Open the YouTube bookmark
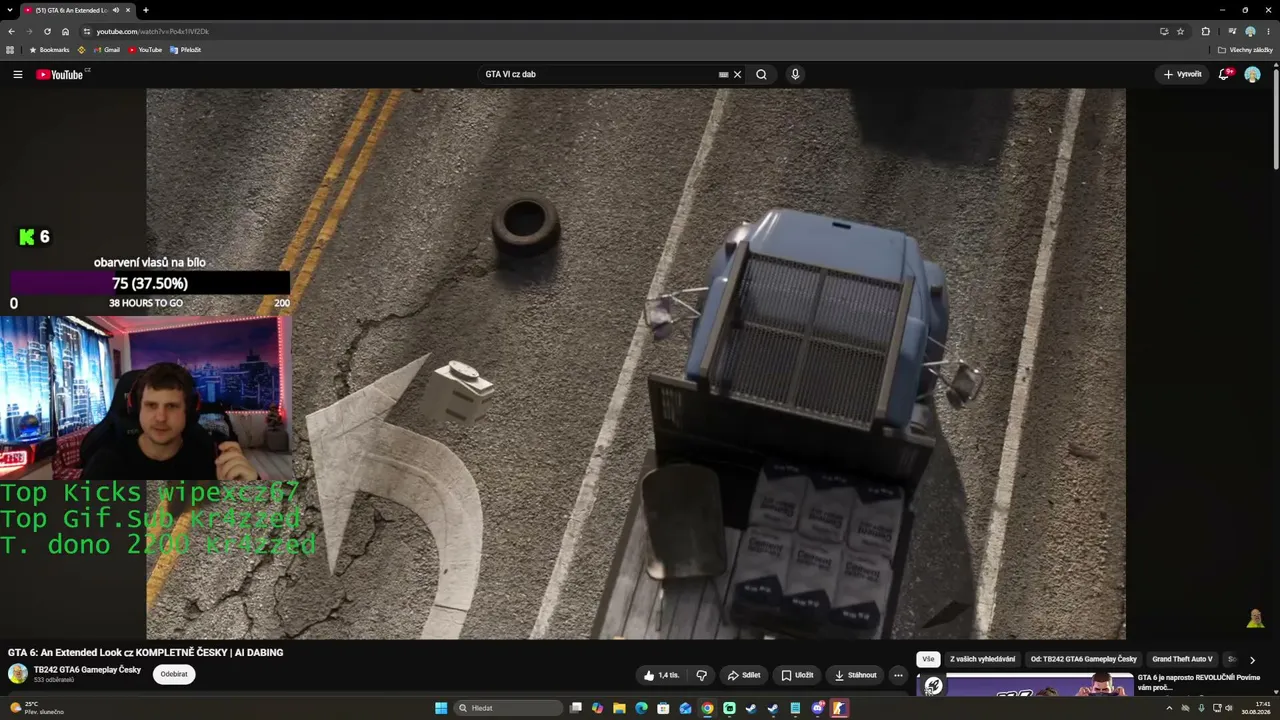Image resolution: width=1280 pixels, height=720 pixels. pos(145,50)
